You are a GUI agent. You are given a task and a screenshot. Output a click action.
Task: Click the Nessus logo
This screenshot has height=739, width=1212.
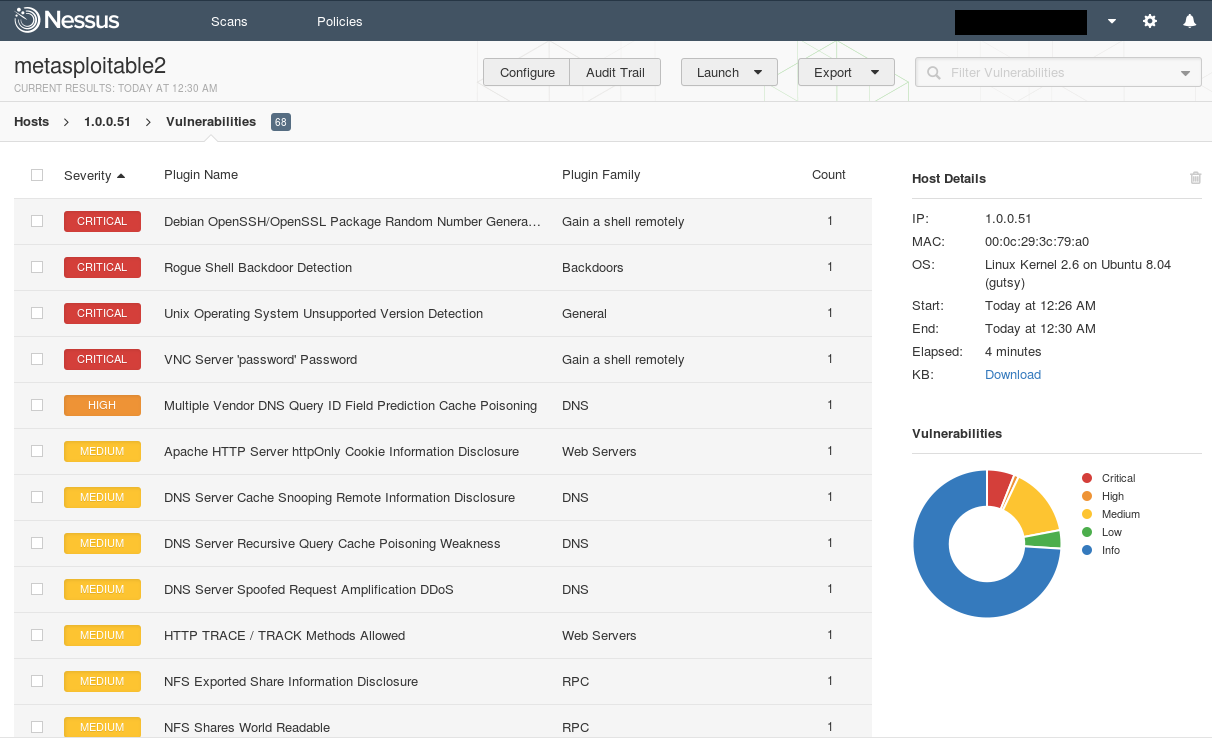click(x=67, y=20)
